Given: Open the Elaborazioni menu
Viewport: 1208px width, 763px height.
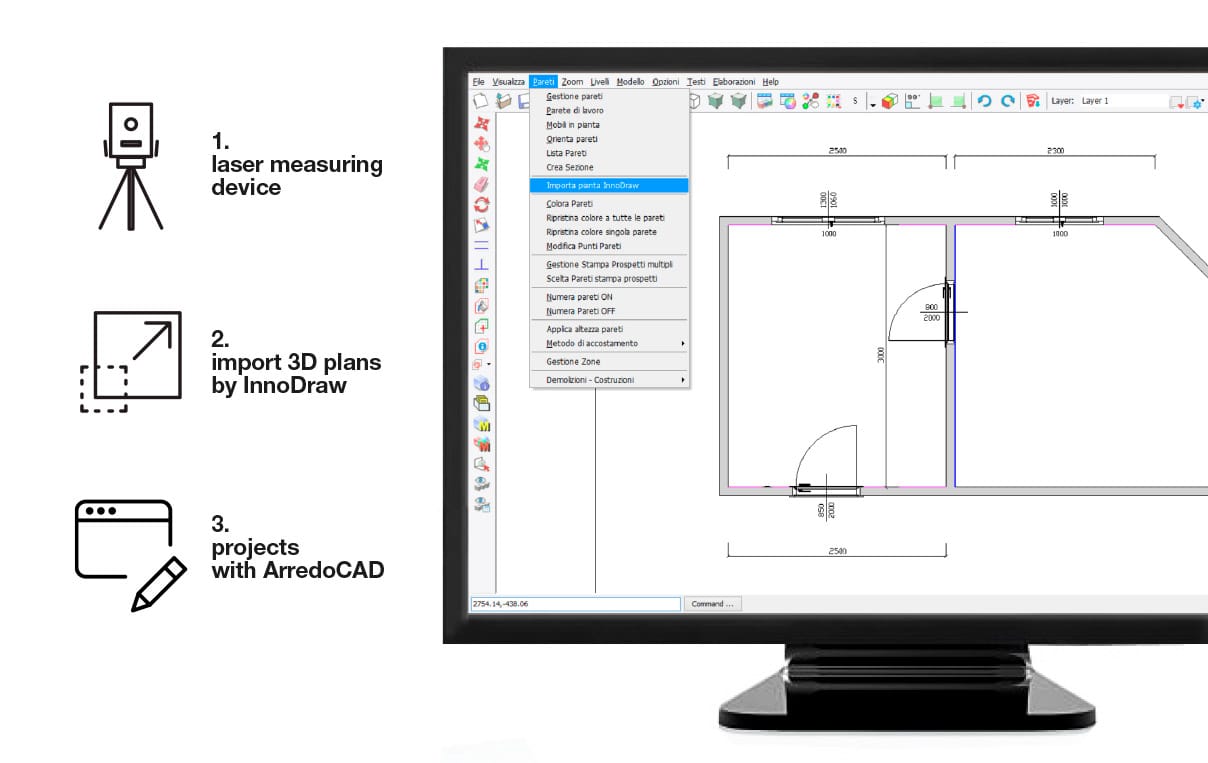Looking at the screenshot, I should click(x=734, y=81).
